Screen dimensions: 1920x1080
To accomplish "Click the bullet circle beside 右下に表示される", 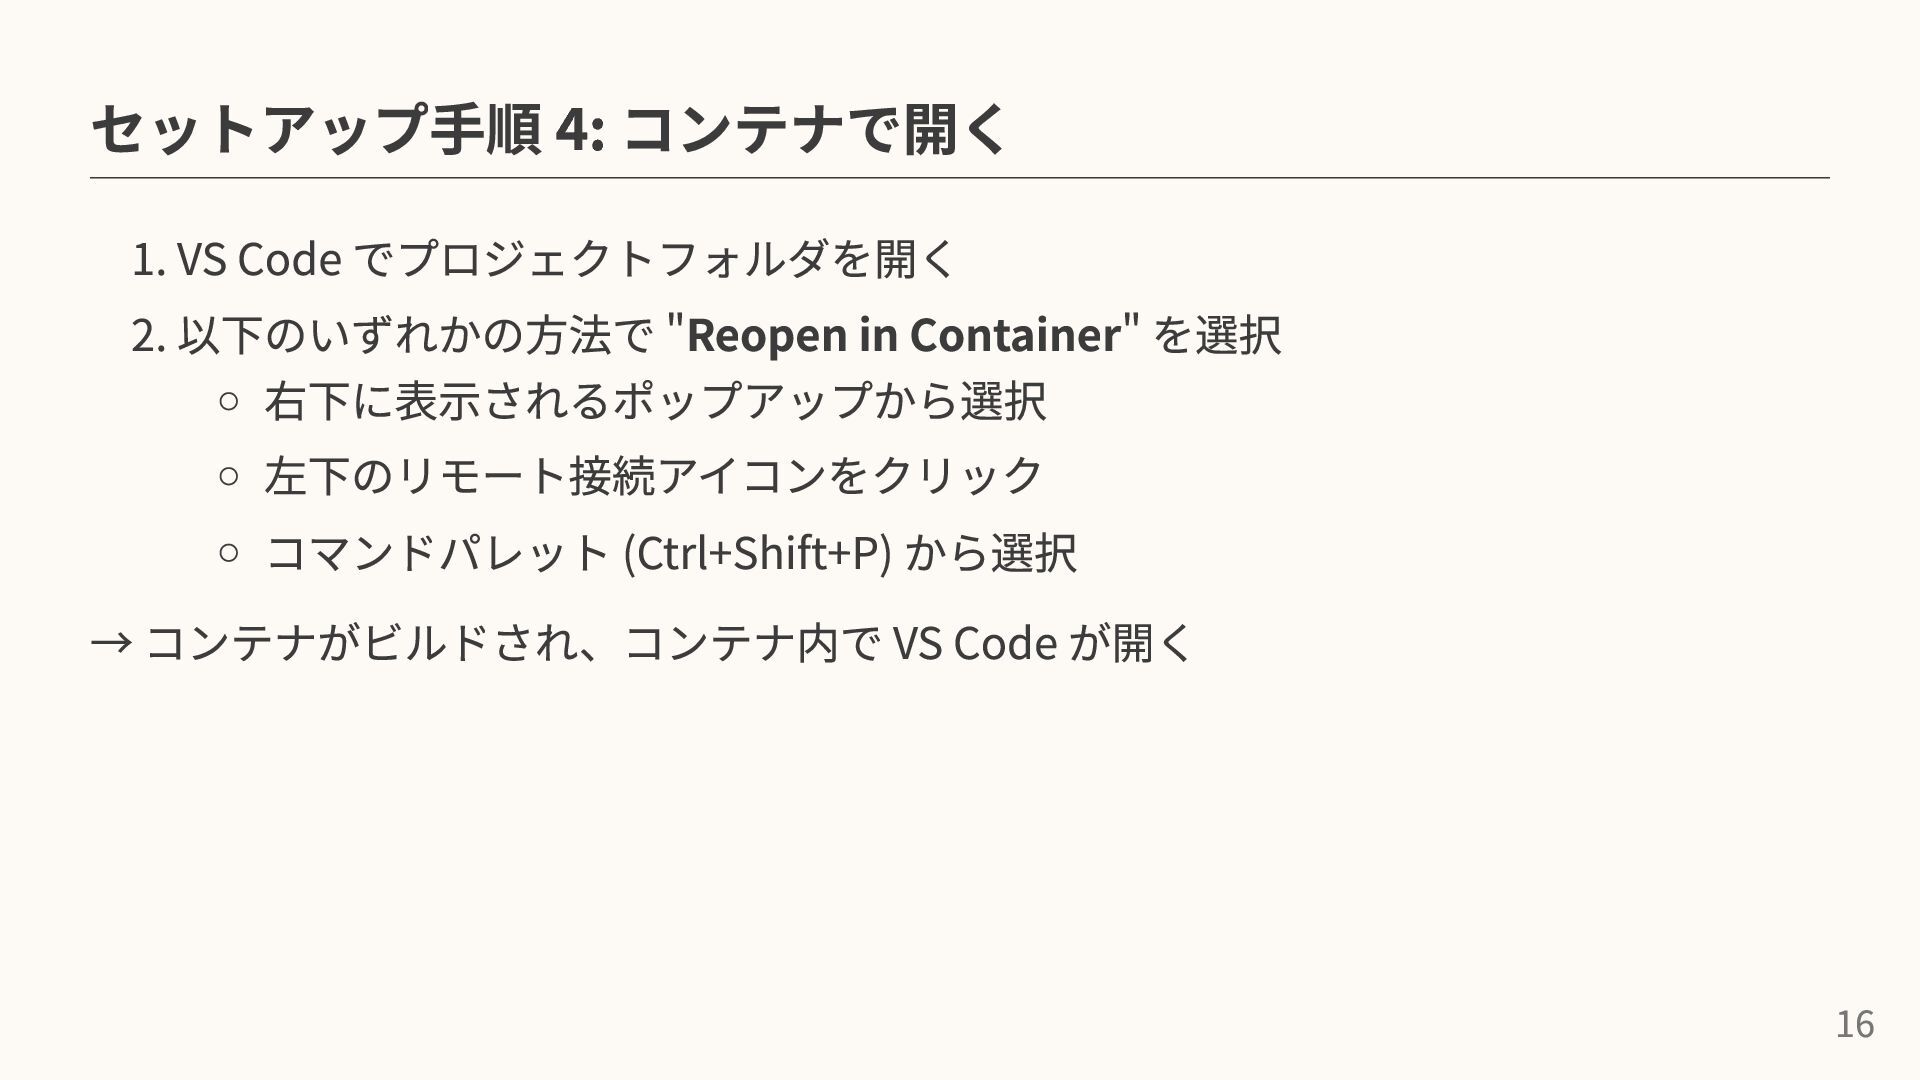I will 228,402.
